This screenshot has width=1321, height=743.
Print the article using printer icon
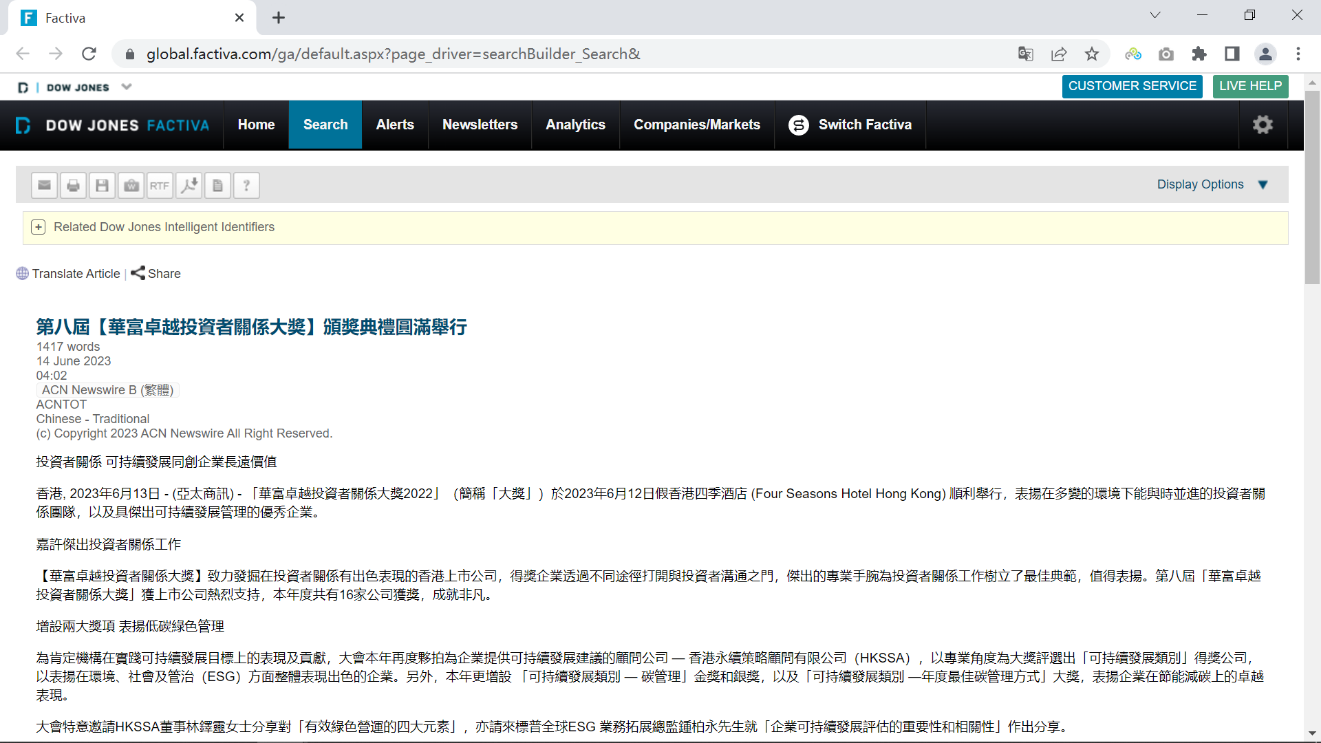point(73,185)
